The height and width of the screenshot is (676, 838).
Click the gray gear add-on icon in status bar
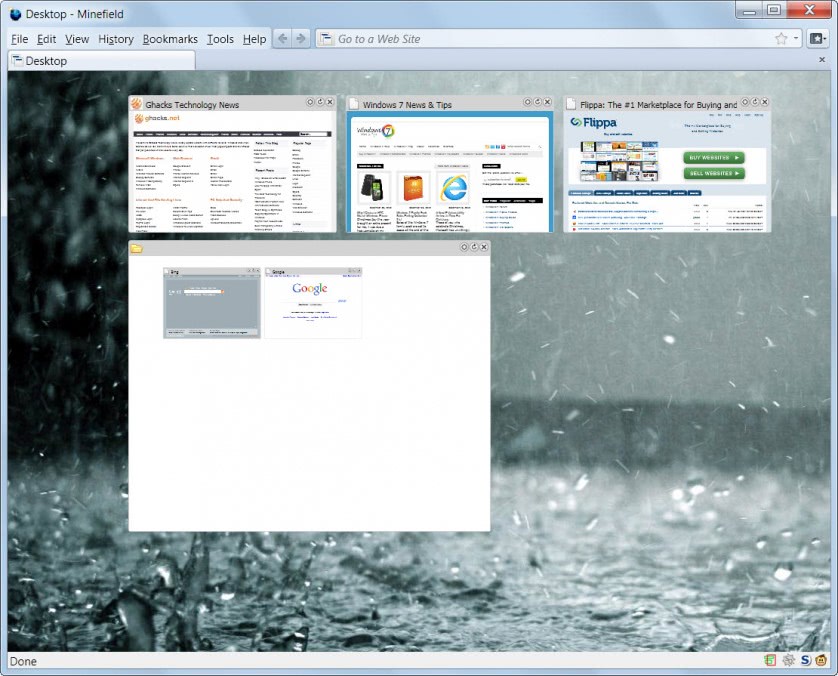tap(789, 660)
